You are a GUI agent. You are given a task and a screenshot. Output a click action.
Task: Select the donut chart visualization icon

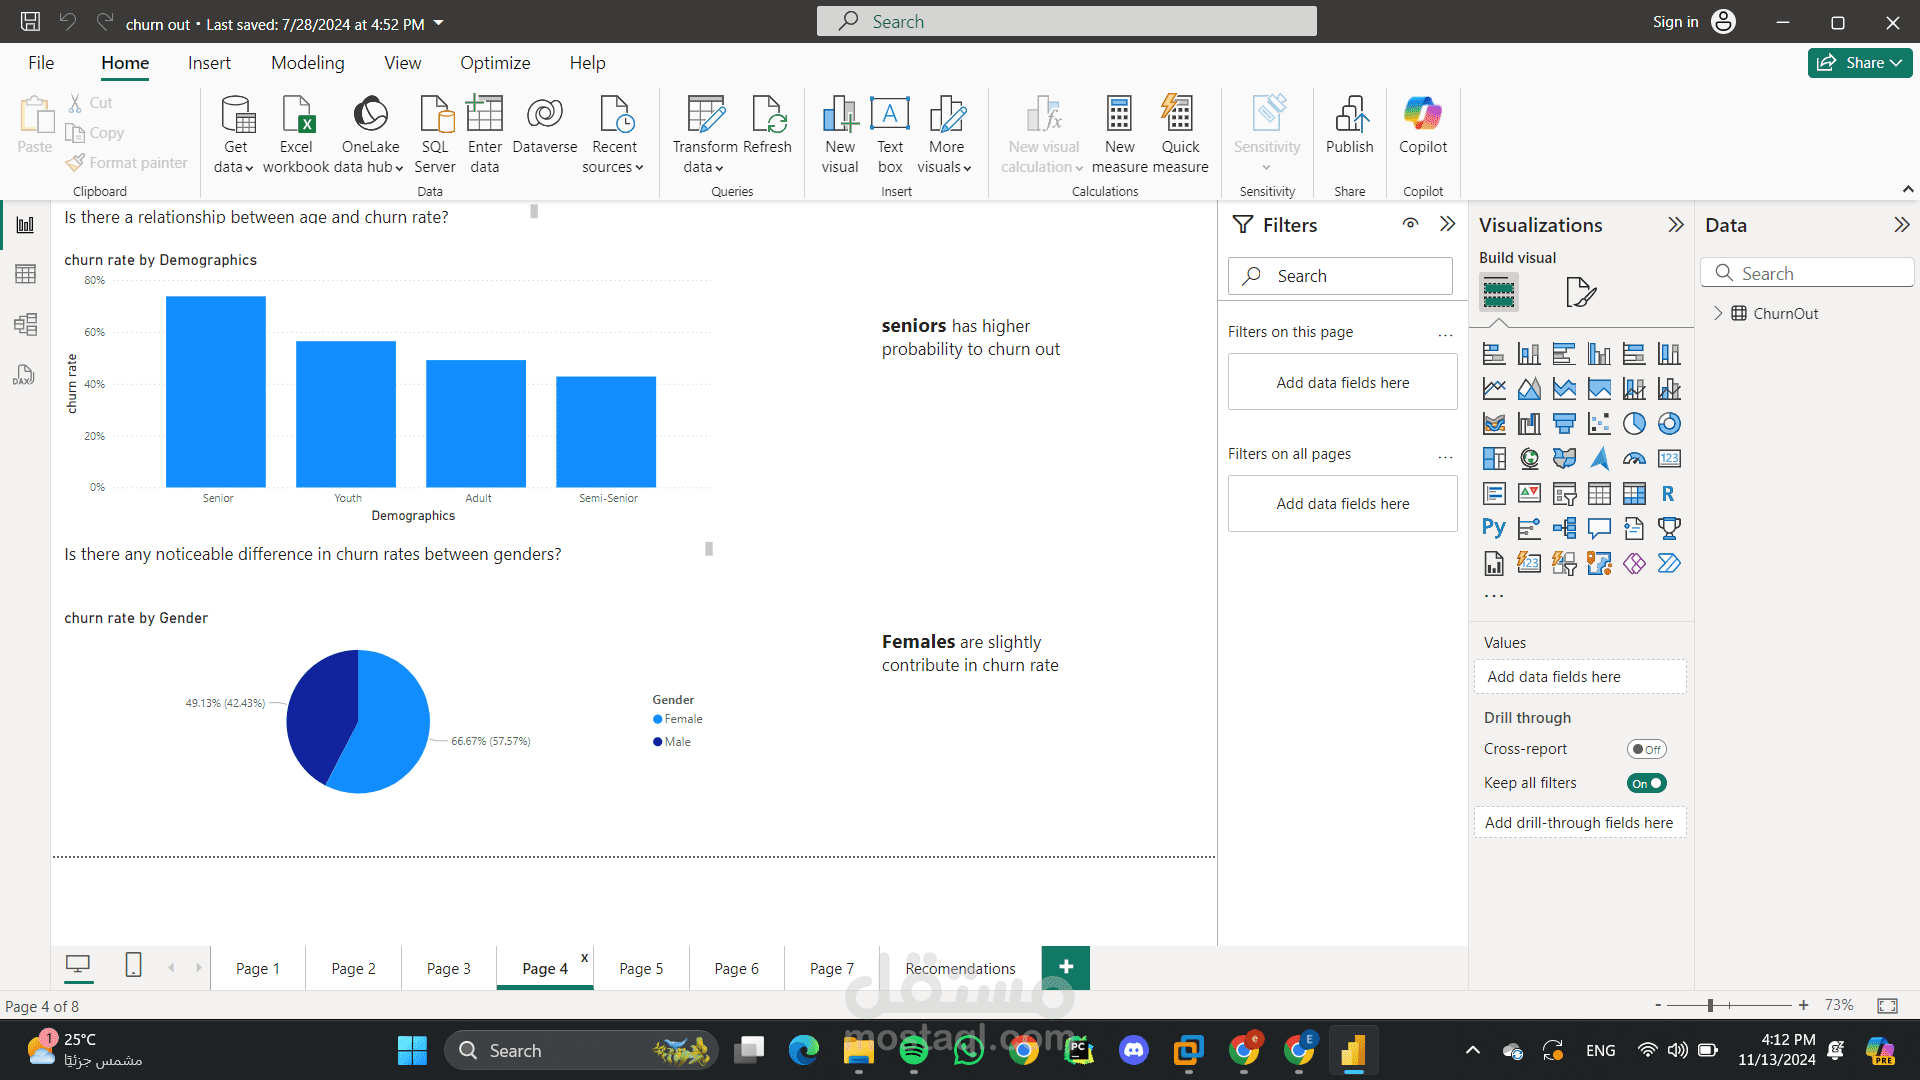click(x=1669, y=424)
